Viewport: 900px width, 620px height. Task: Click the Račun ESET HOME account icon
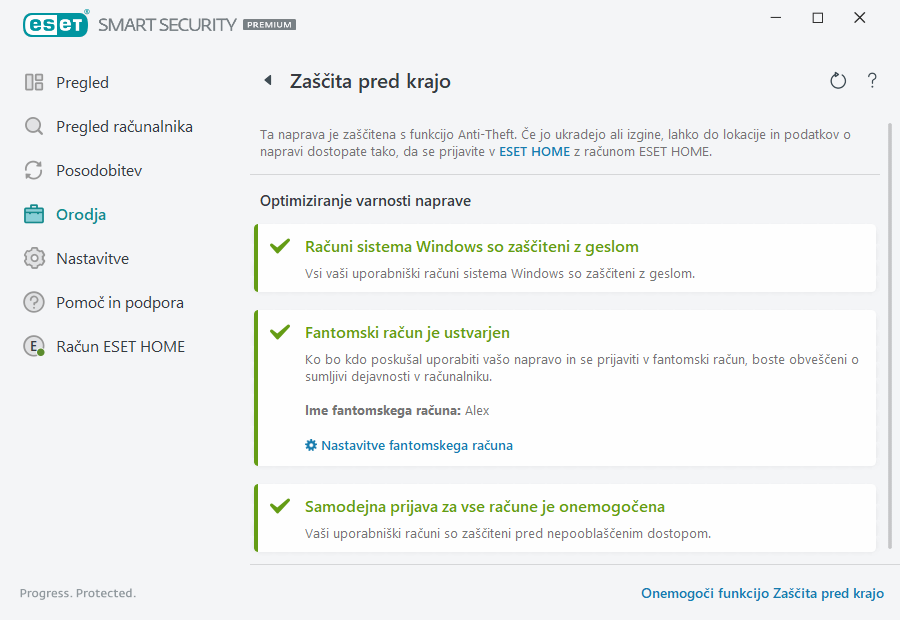click(35, 346)
